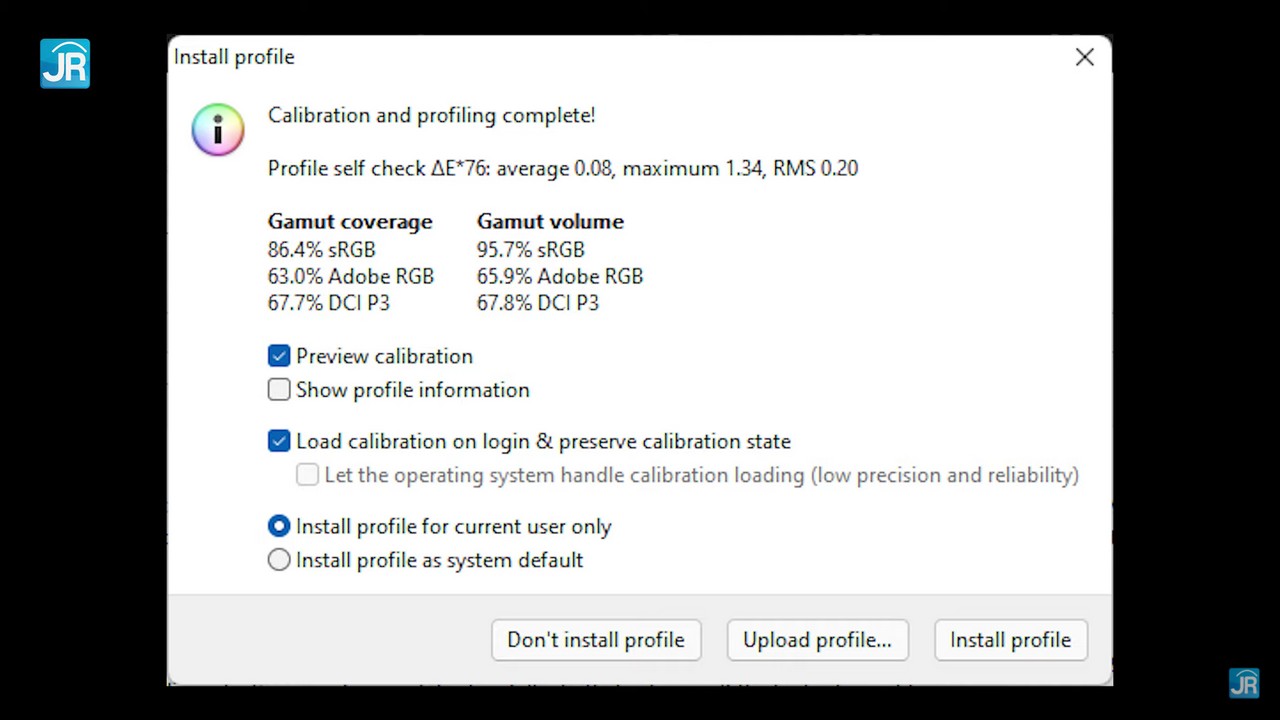Choose Install profile as system default
This screenshot has width=1280, height=720.
point(279,560)
